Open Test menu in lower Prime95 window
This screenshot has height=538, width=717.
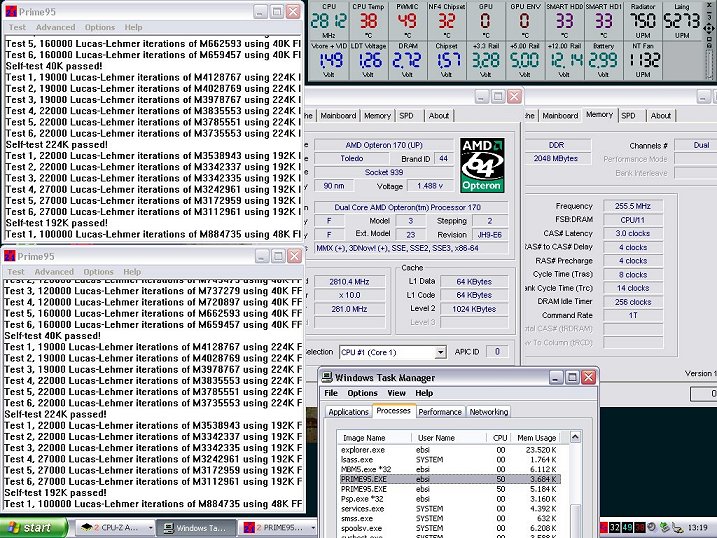click(x=16, y=272)
